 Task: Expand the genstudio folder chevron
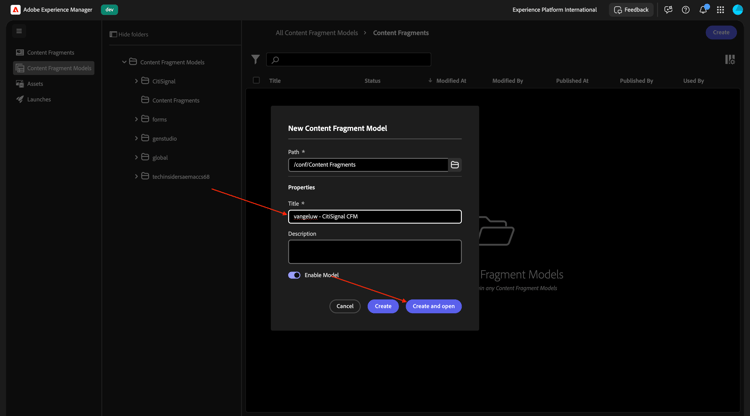coord(136,138)
